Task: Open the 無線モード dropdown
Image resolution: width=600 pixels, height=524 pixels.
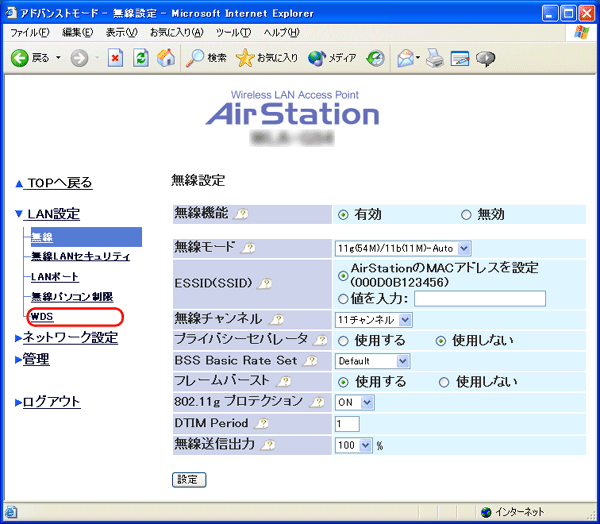Action: 402,247
